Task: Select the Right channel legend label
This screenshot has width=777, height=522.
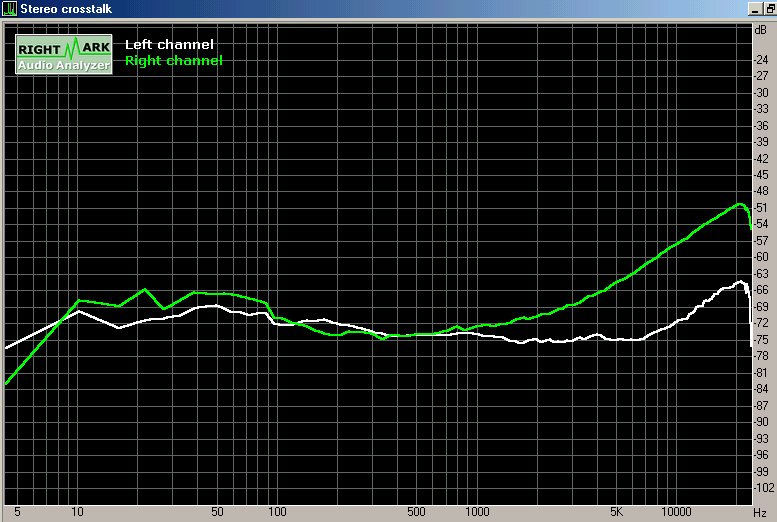Action: click(174, 60)
